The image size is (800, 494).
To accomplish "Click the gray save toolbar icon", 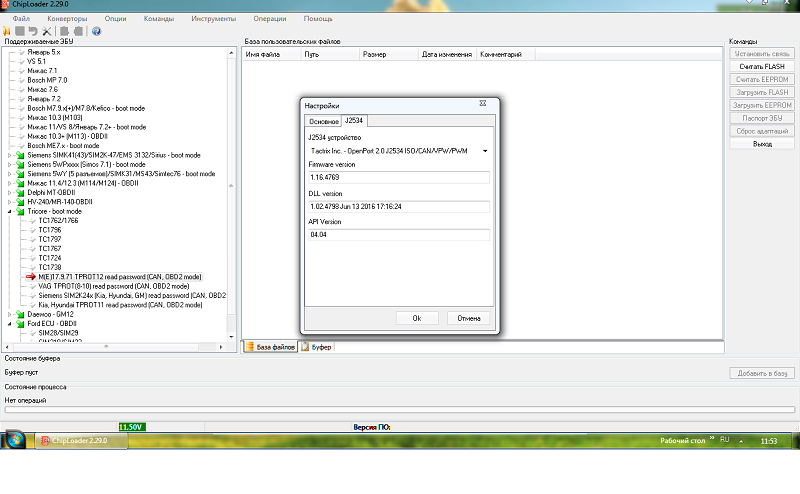I will (21, 31).
